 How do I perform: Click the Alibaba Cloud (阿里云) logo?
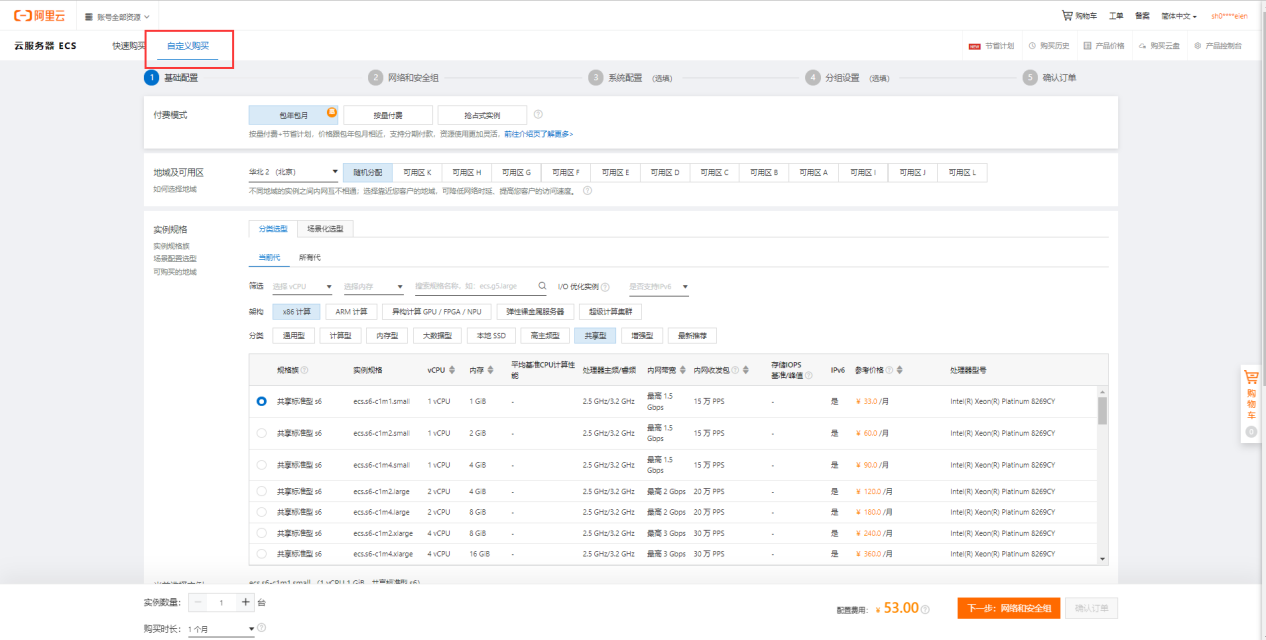[x=39, y=16]
